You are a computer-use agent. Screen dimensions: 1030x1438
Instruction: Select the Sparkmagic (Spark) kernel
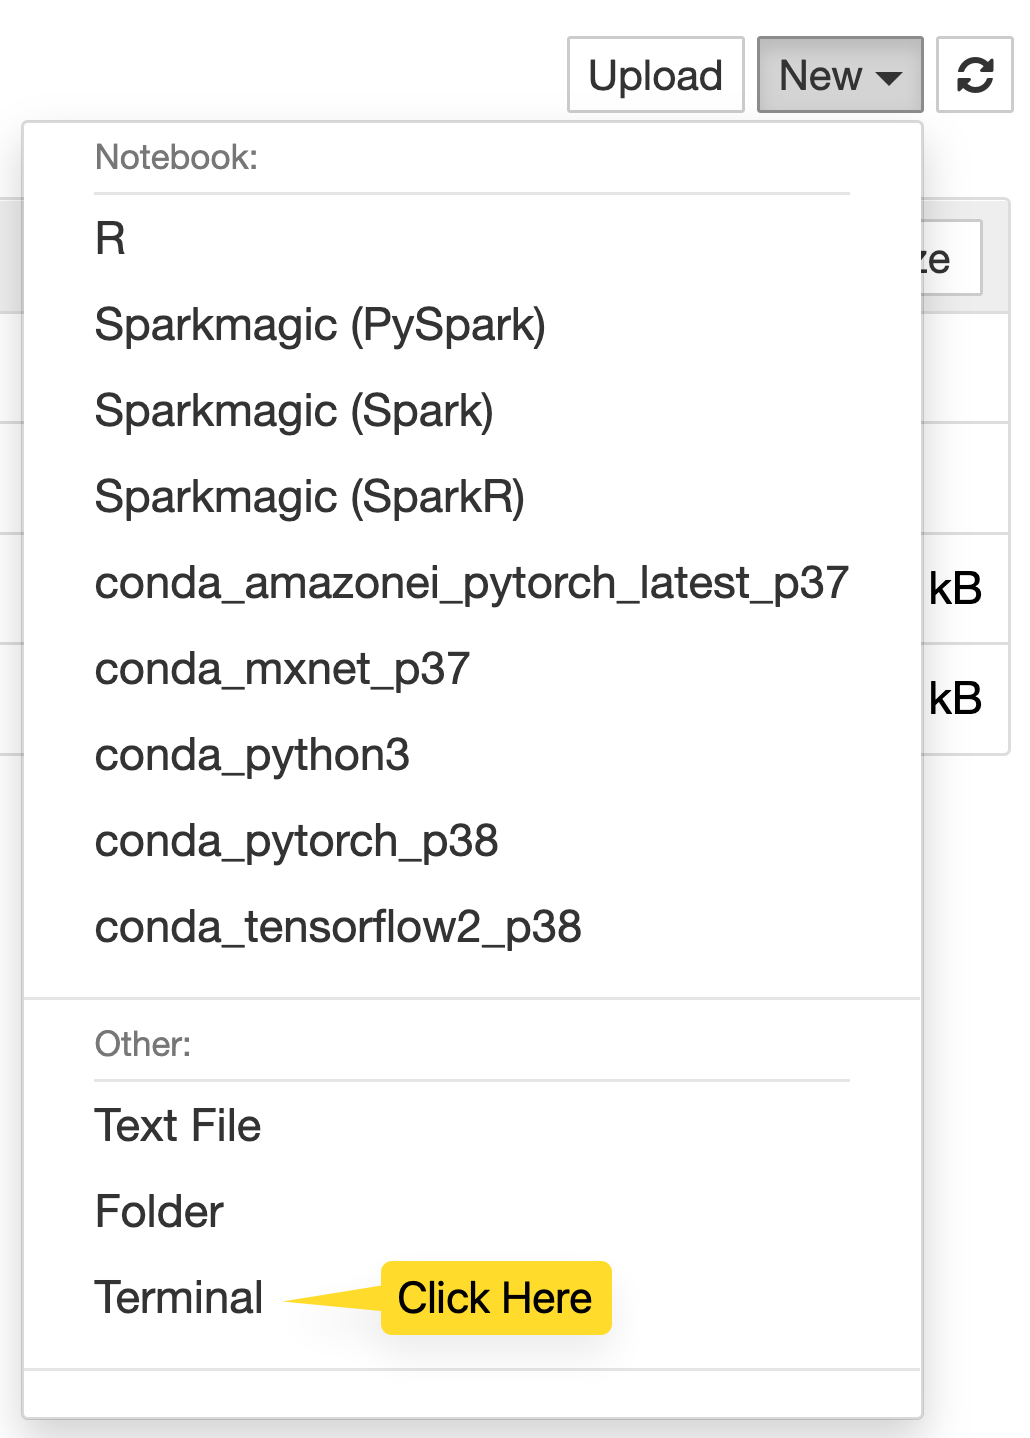tap(293, 411)
